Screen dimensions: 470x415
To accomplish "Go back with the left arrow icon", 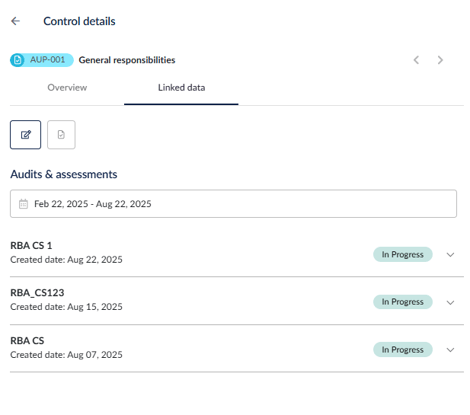I will [15, 21].
